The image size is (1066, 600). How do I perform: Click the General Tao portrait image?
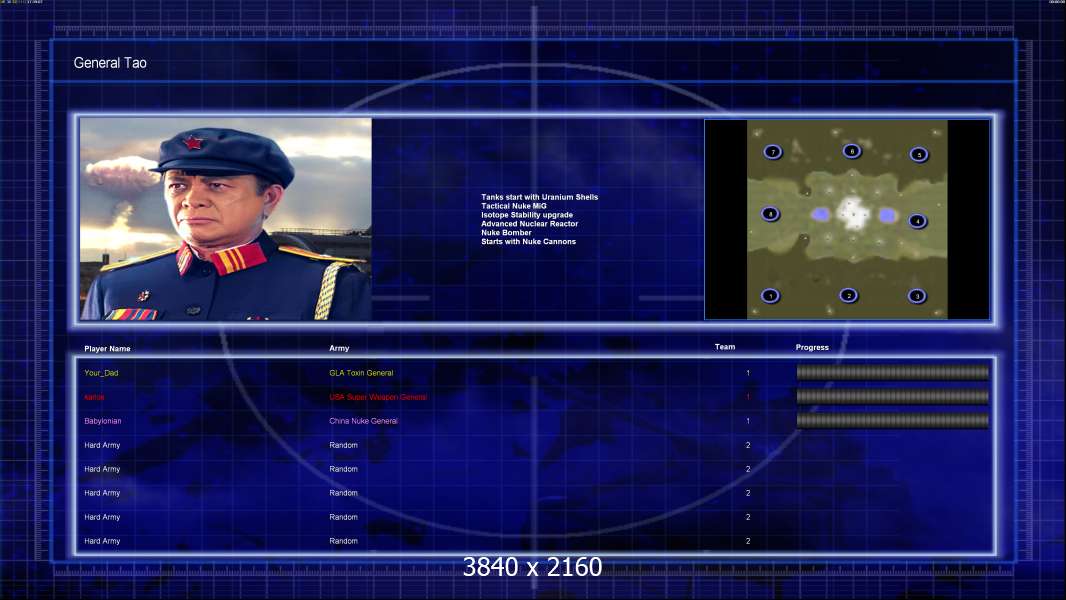pyautogui.click(x=226, y=219)
